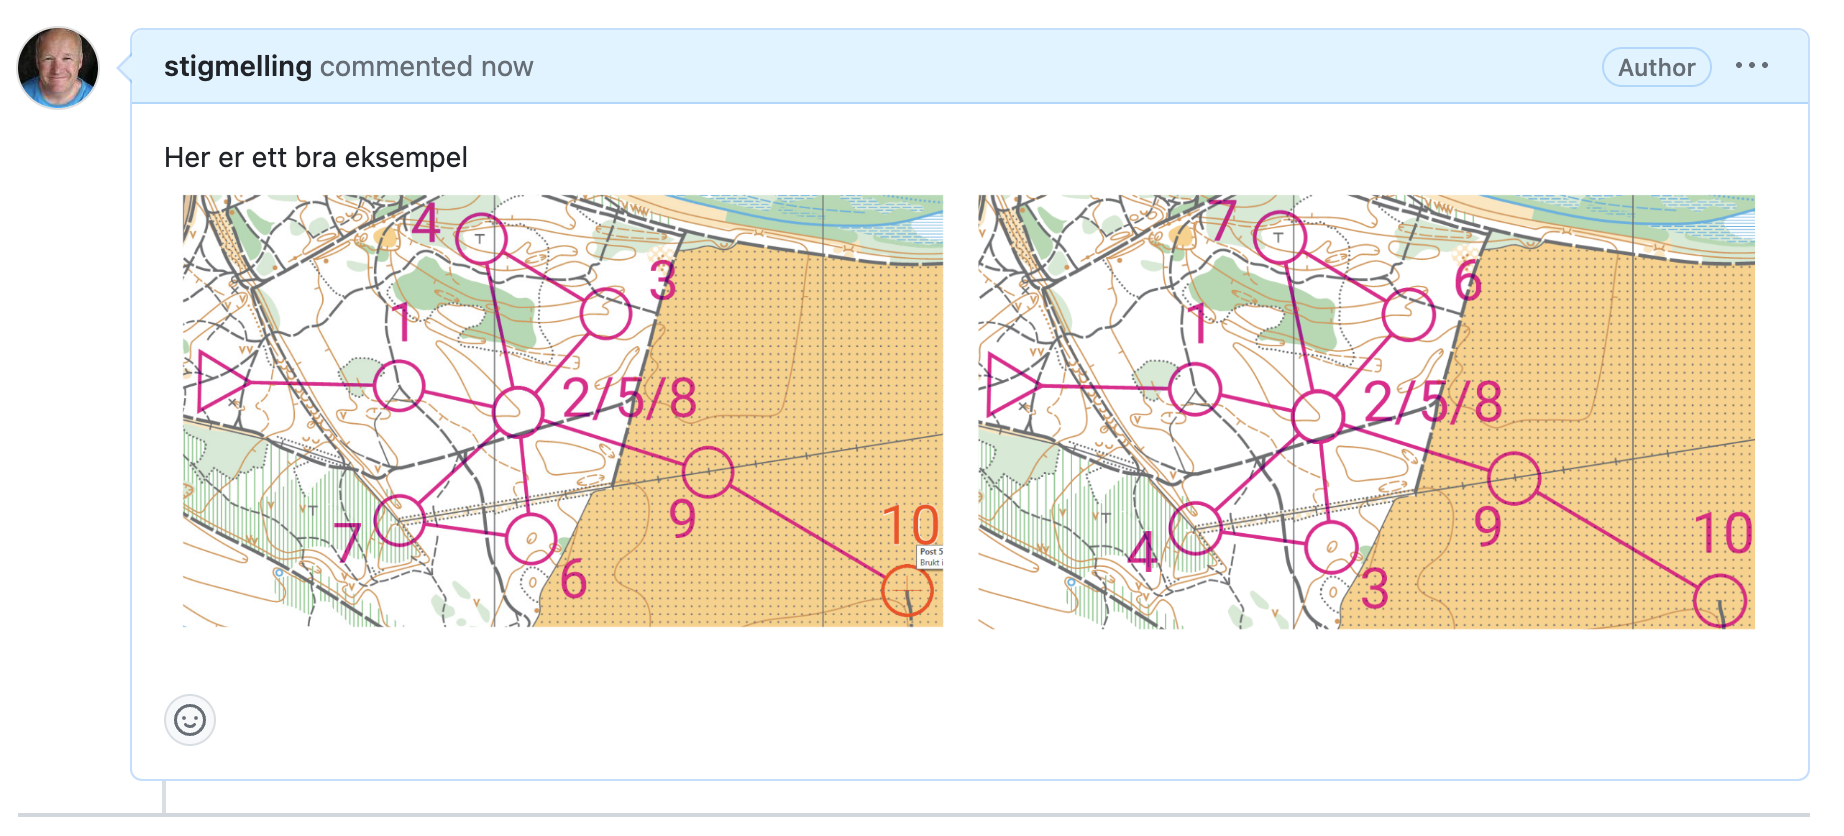Select the control 10 circle in the right map
The image size is (1844, 836).
pos(1720,601)
